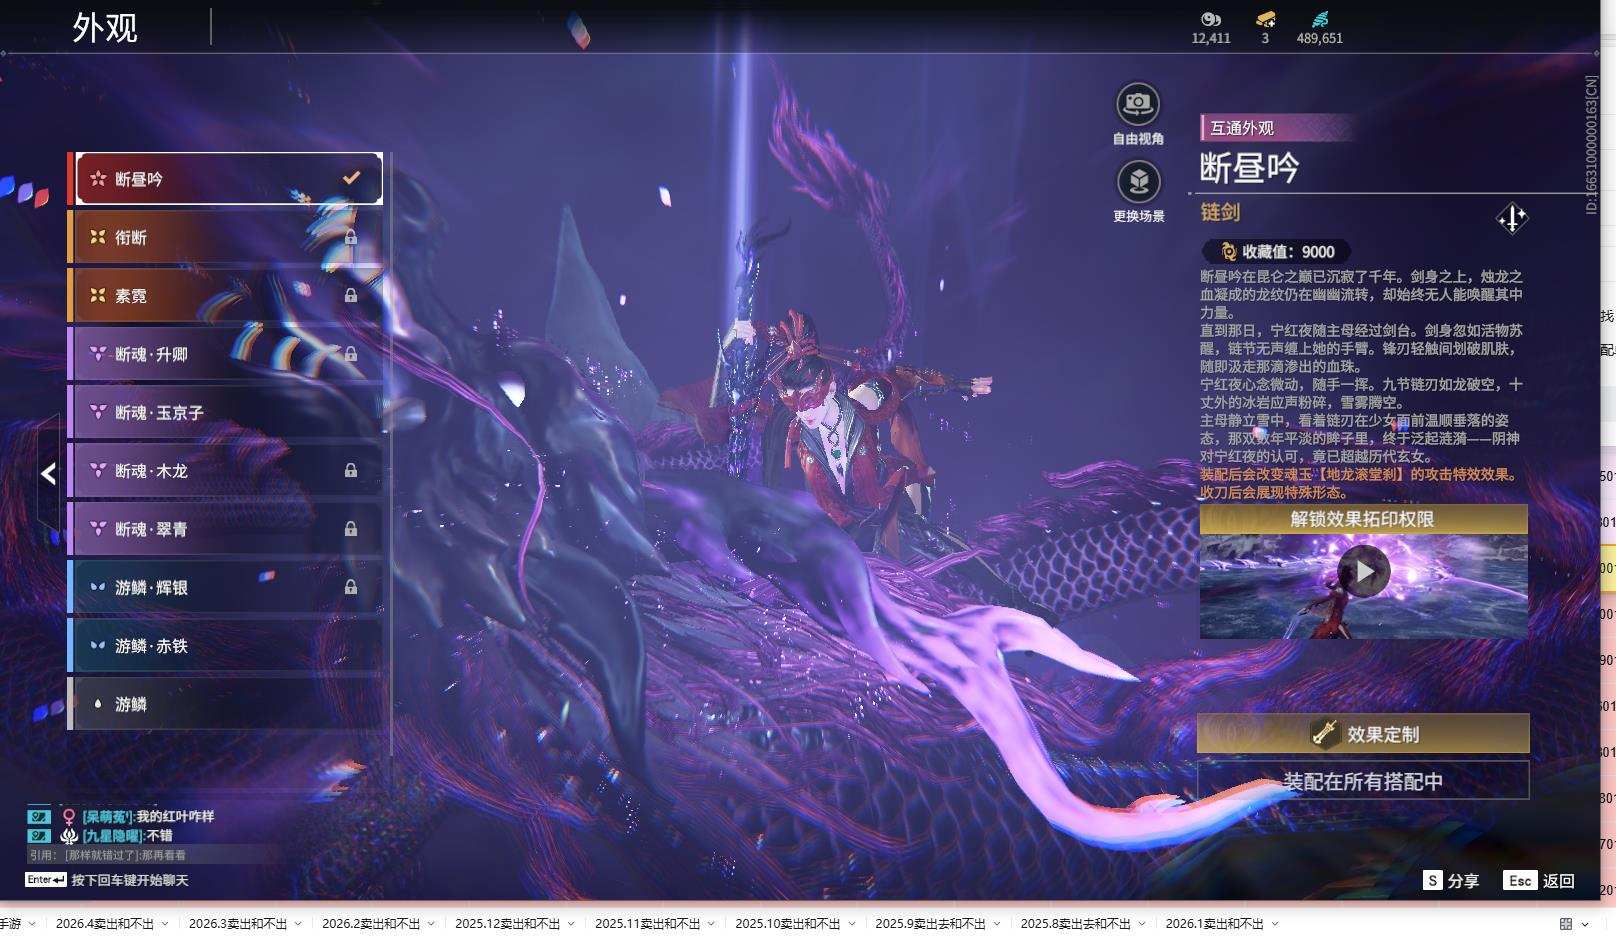The image size is (1616, 939).
Task: Click the collection value (收藏值: 9000) badge
Action: pyautogui.click(x=1276, y=252)
